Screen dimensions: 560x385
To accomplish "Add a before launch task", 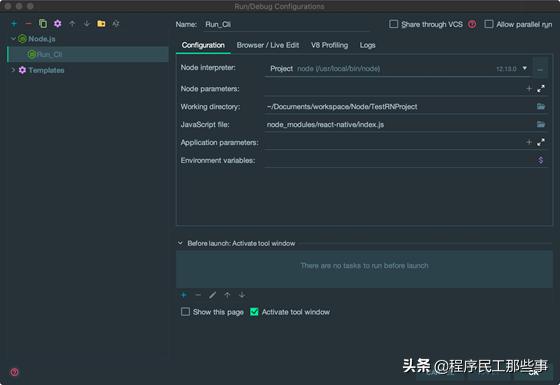I will click(184, 295).
